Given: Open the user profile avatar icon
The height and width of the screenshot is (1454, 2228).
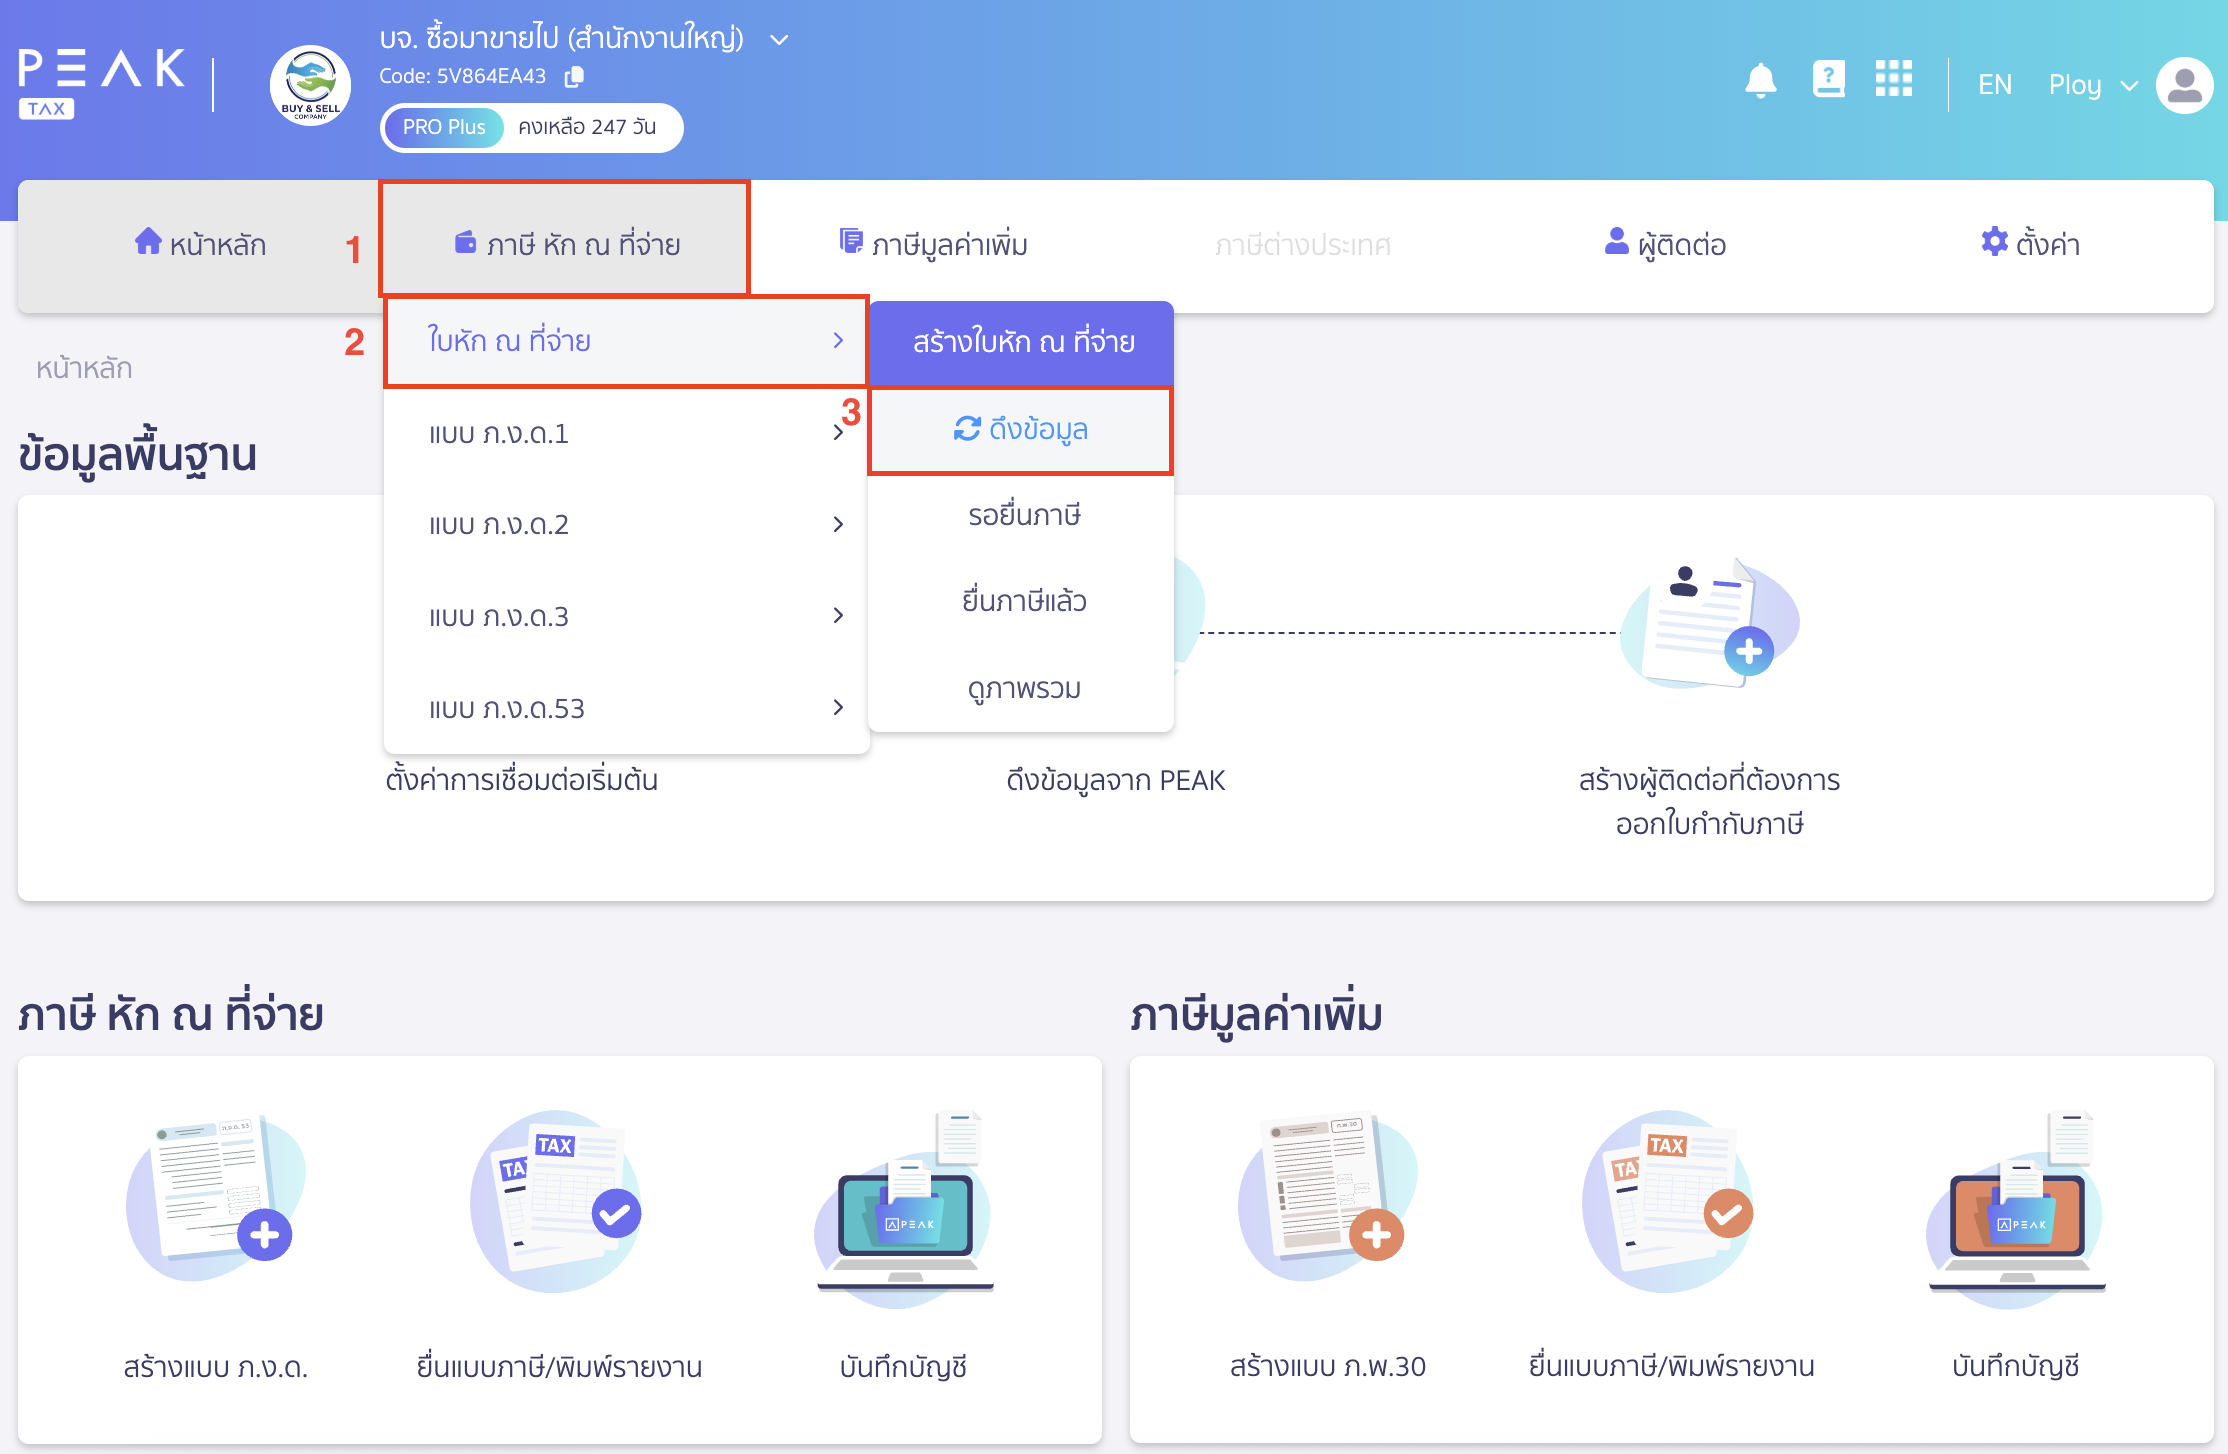Looking at the screenshot, I should 2185,86.
